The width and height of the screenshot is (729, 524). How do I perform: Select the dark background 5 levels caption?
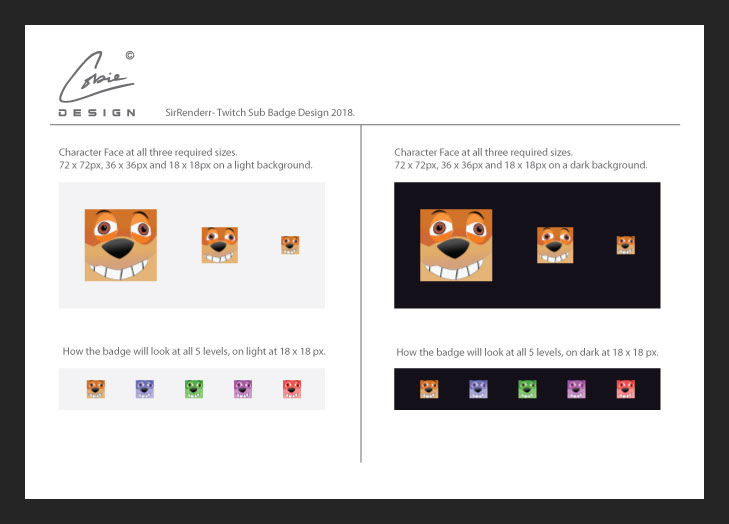527,352
